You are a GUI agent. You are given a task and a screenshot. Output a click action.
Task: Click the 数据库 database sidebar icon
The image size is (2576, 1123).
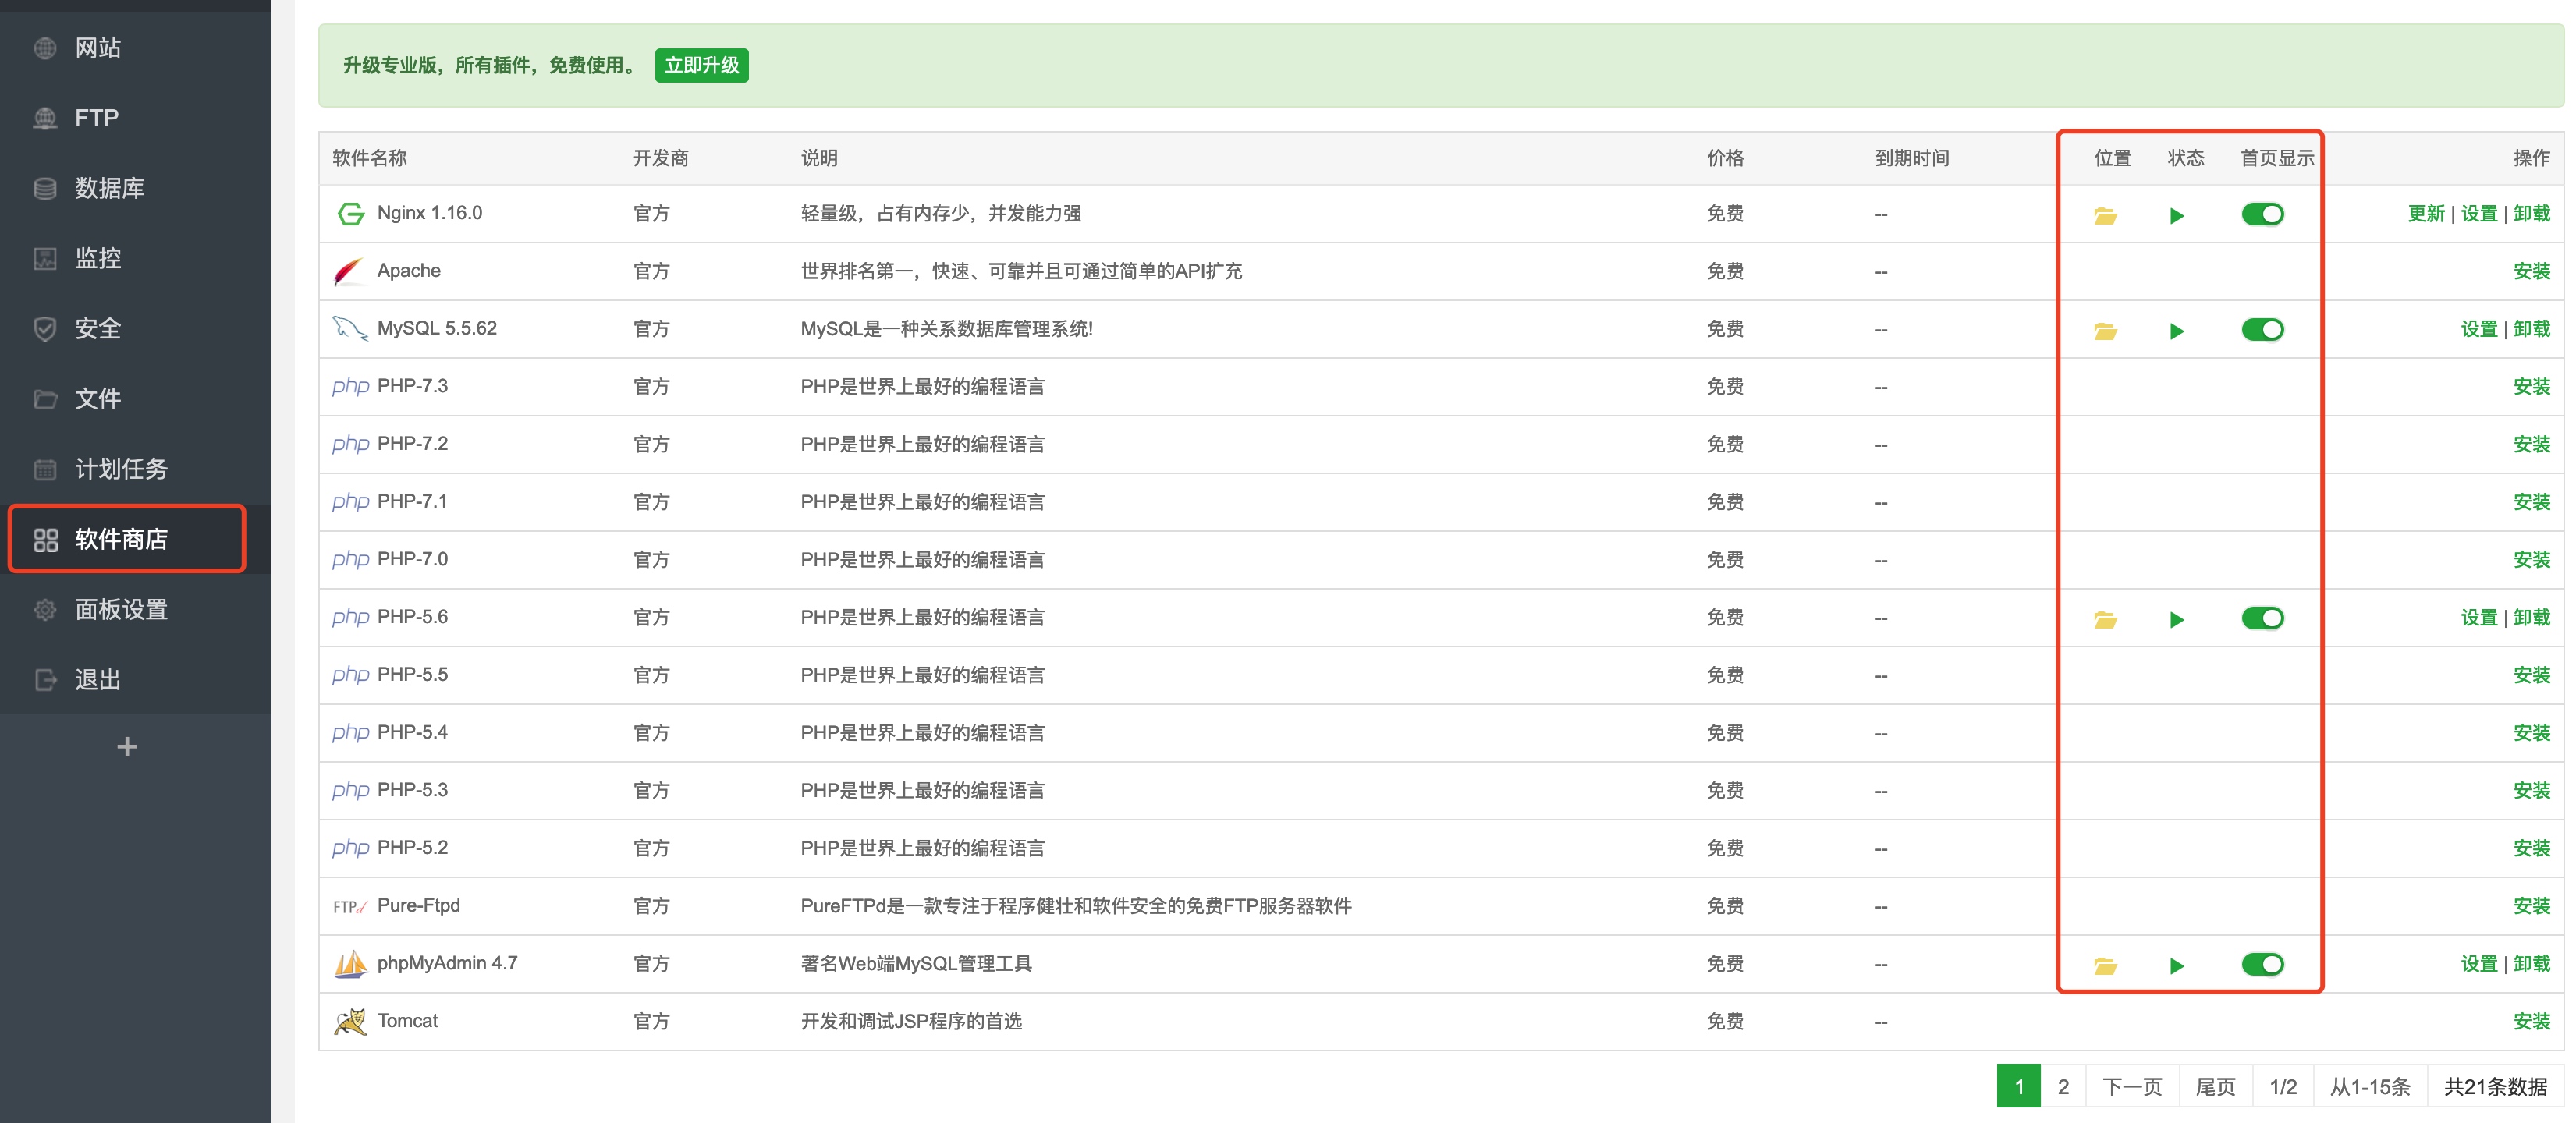pos(45,188)
